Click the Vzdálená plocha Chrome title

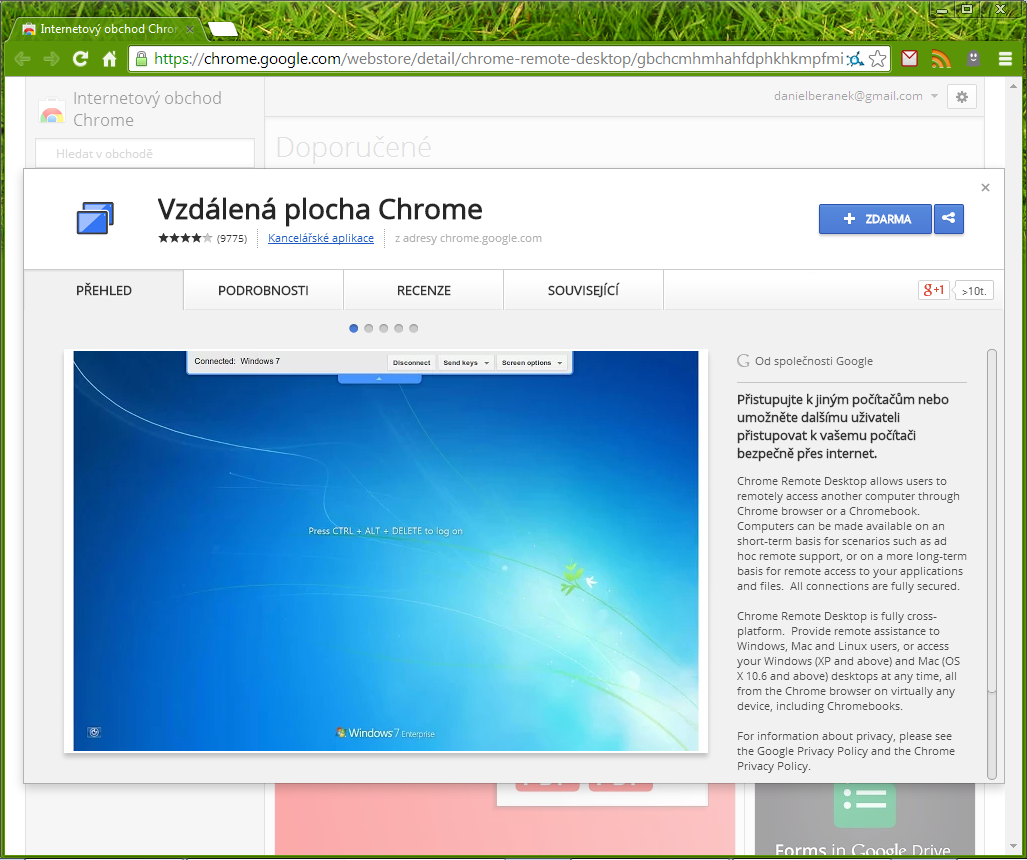point(320,210)
